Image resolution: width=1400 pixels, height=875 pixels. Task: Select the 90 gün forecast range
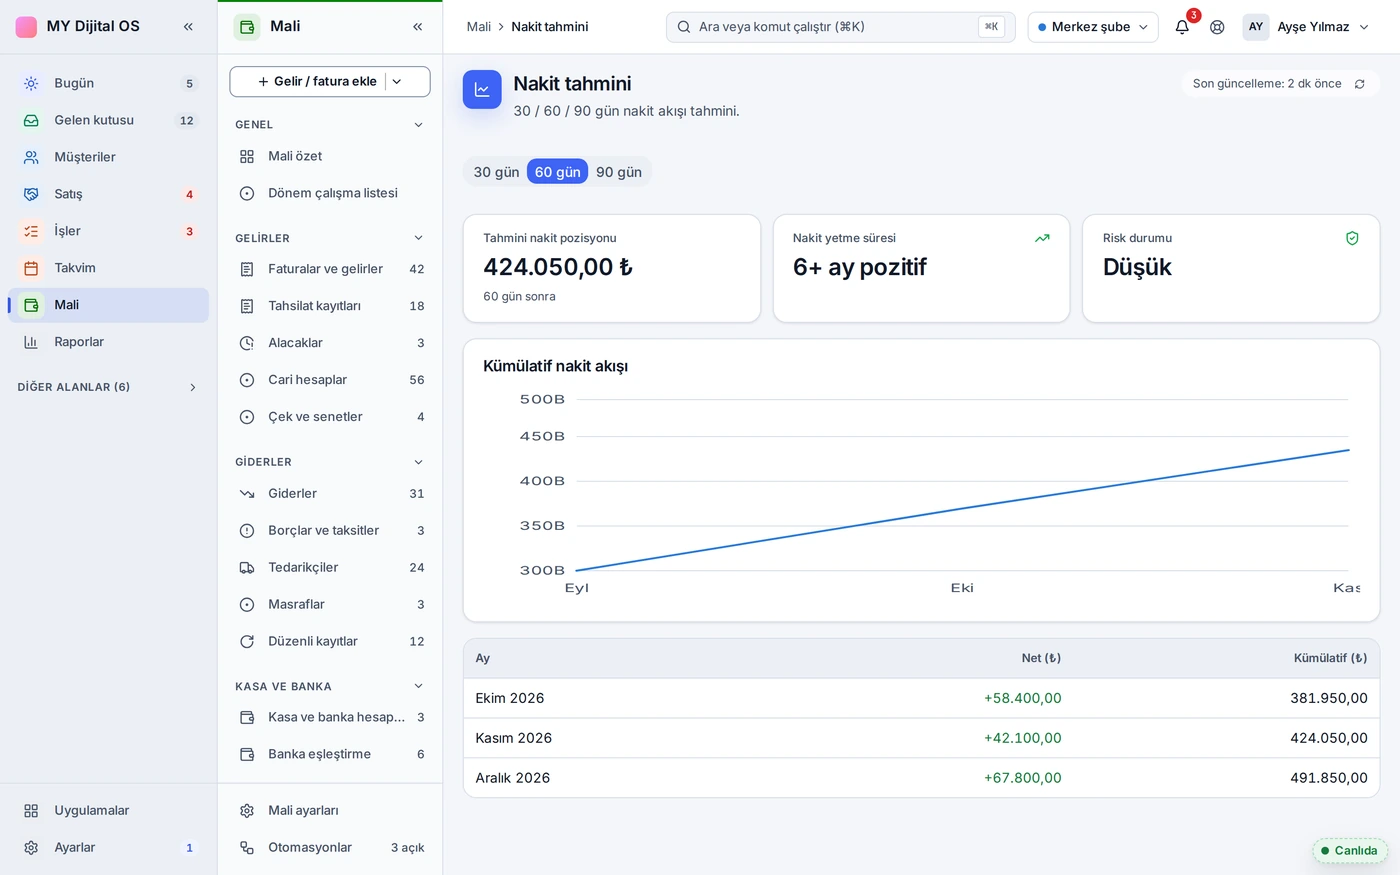click(x=619, y=172)
